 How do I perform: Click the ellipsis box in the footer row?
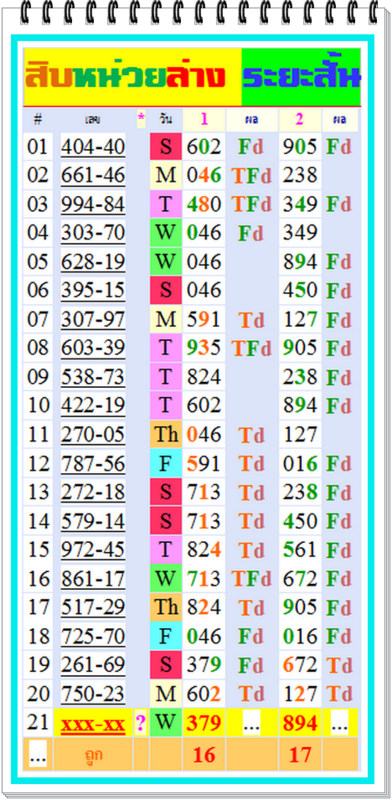click(38, 754)
